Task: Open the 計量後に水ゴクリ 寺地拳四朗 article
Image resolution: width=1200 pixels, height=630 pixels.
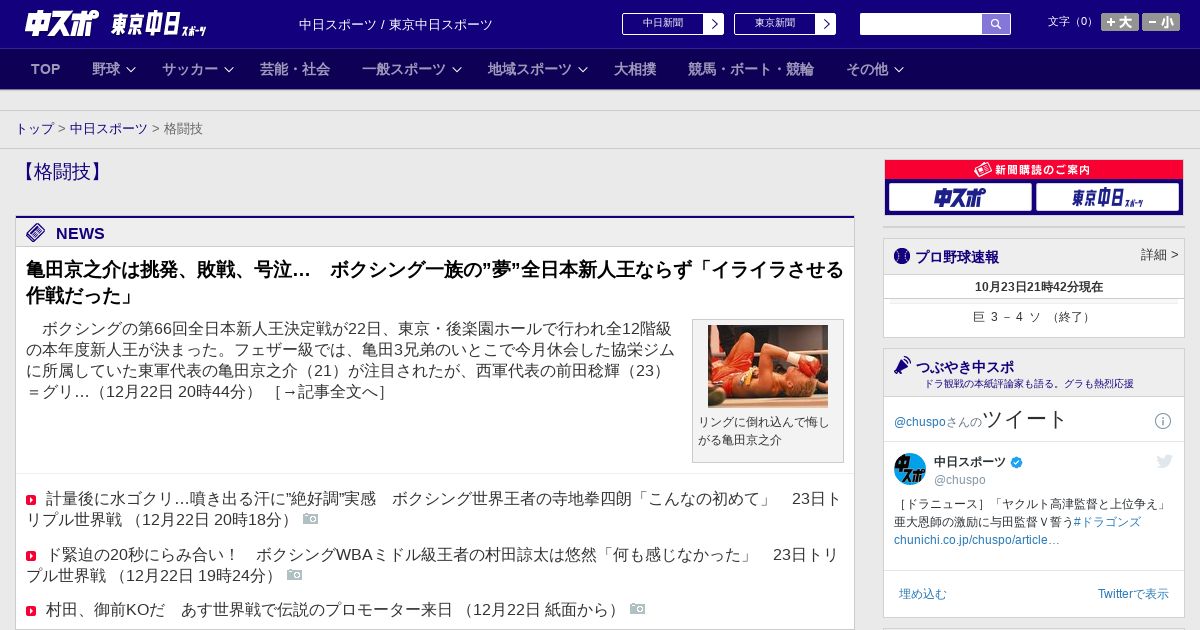Action: (x=434, y=509)
